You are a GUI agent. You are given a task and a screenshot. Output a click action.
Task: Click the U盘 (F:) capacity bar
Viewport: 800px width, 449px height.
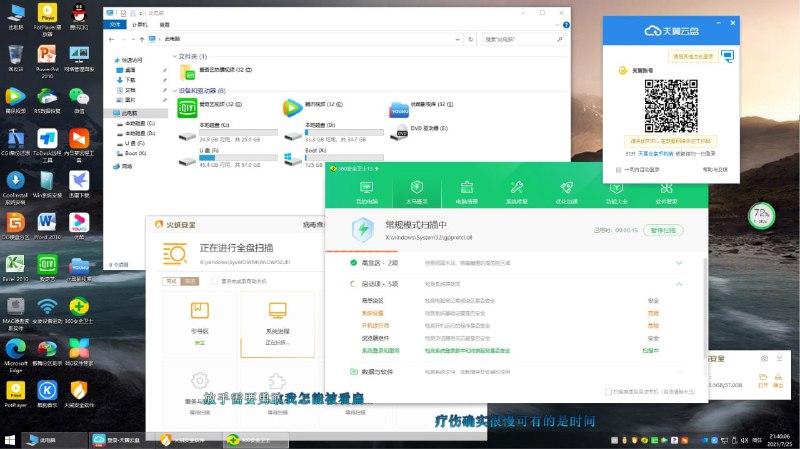click(x=238, y=158)
